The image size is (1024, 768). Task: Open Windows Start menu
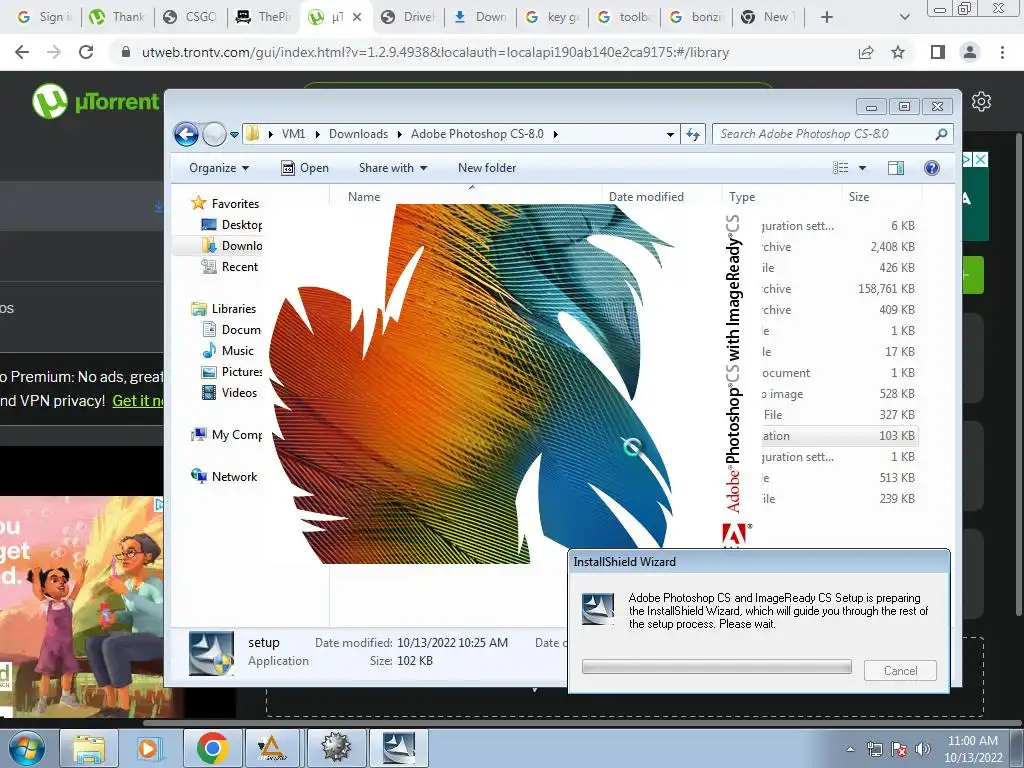coord(27,748)
